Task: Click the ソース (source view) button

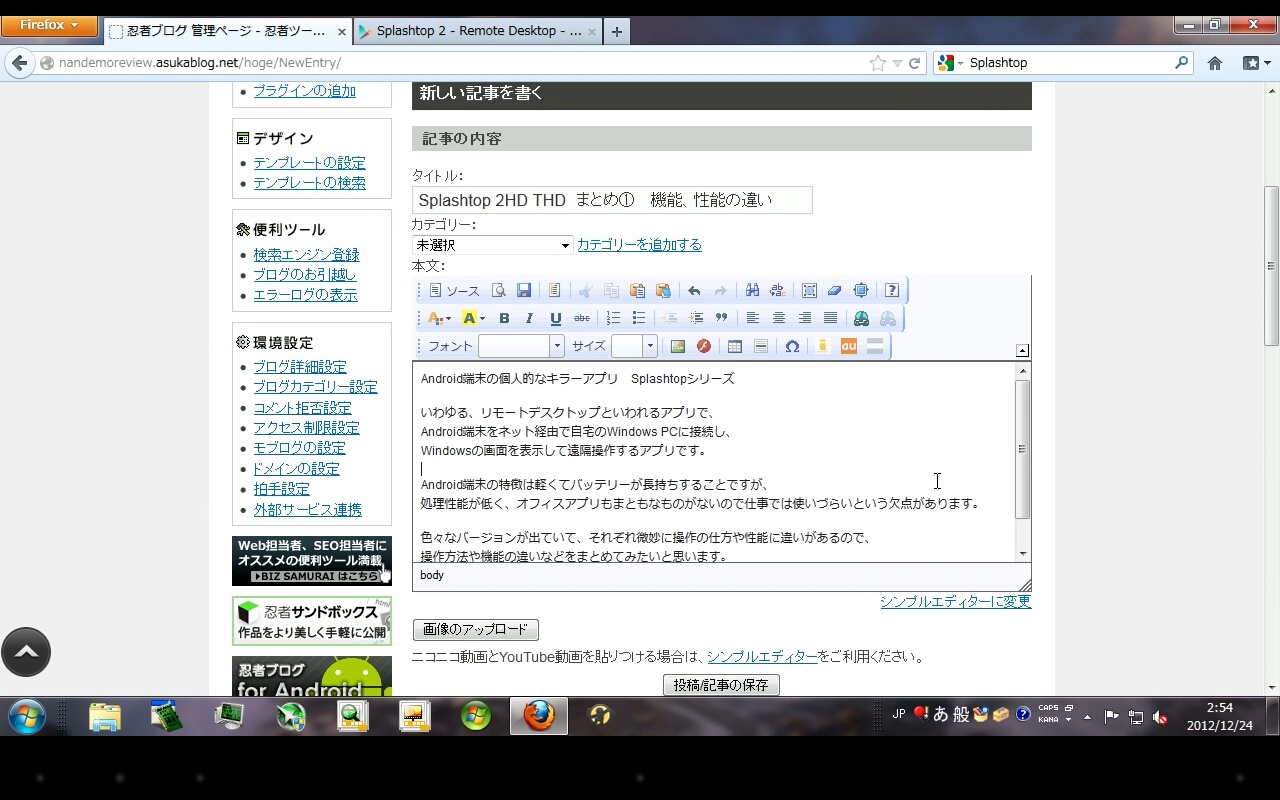Action: (454, 291)
